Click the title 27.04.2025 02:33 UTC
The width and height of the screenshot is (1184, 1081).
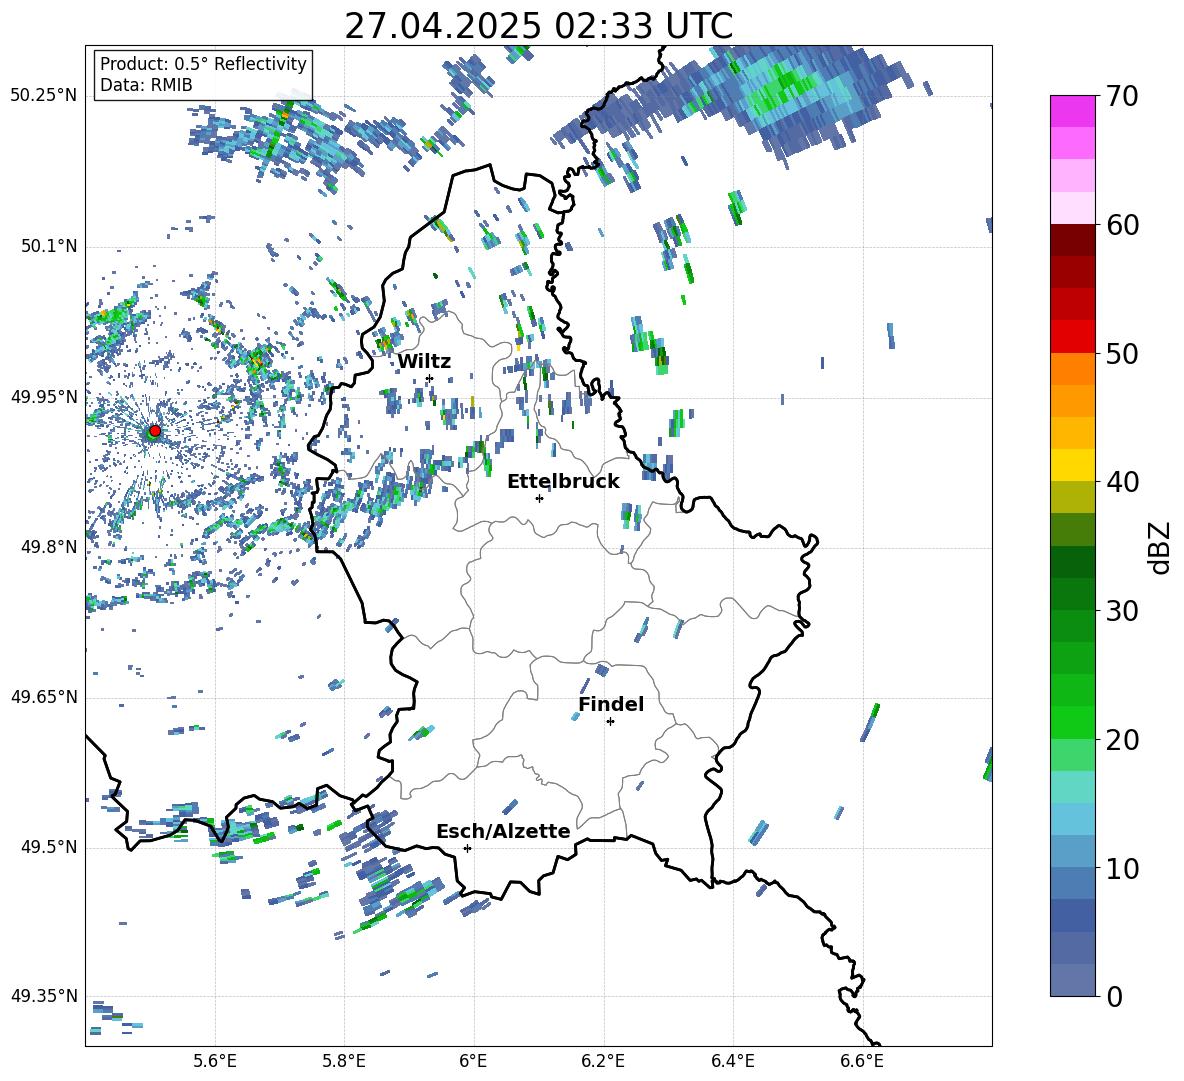point(539,26)
